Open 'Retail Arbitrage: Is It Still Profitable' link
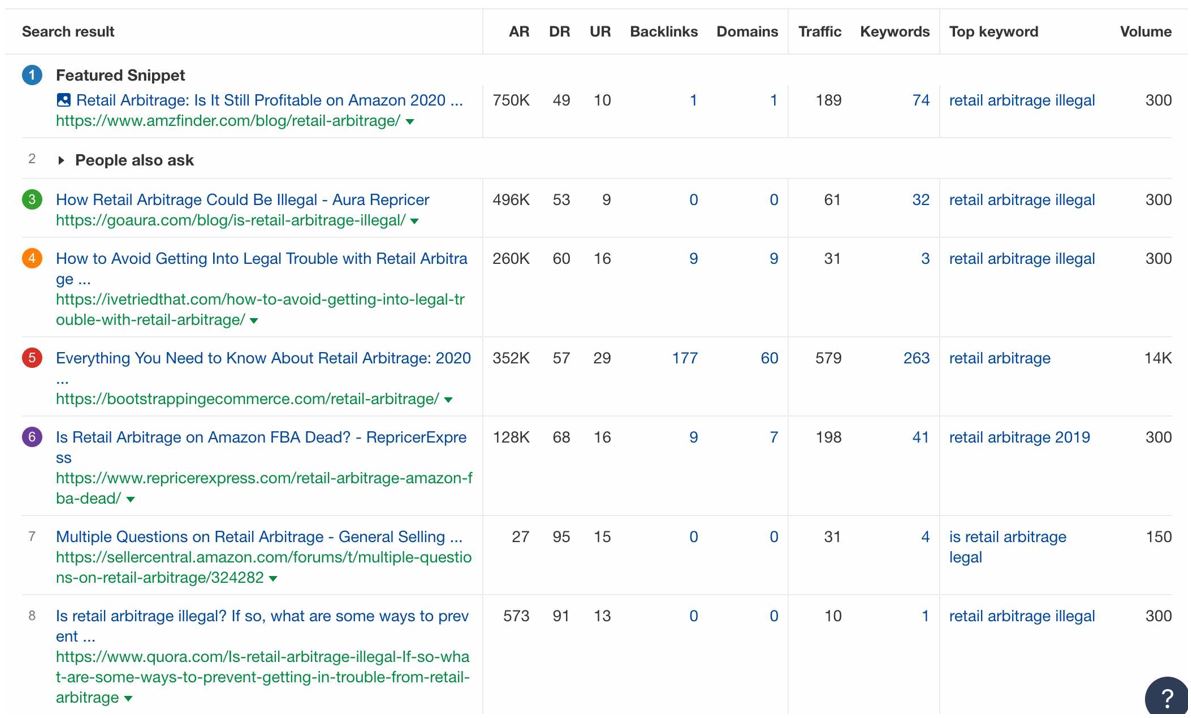The width and height of the screenshot is (1191, 718). click(x=269, y=100)
